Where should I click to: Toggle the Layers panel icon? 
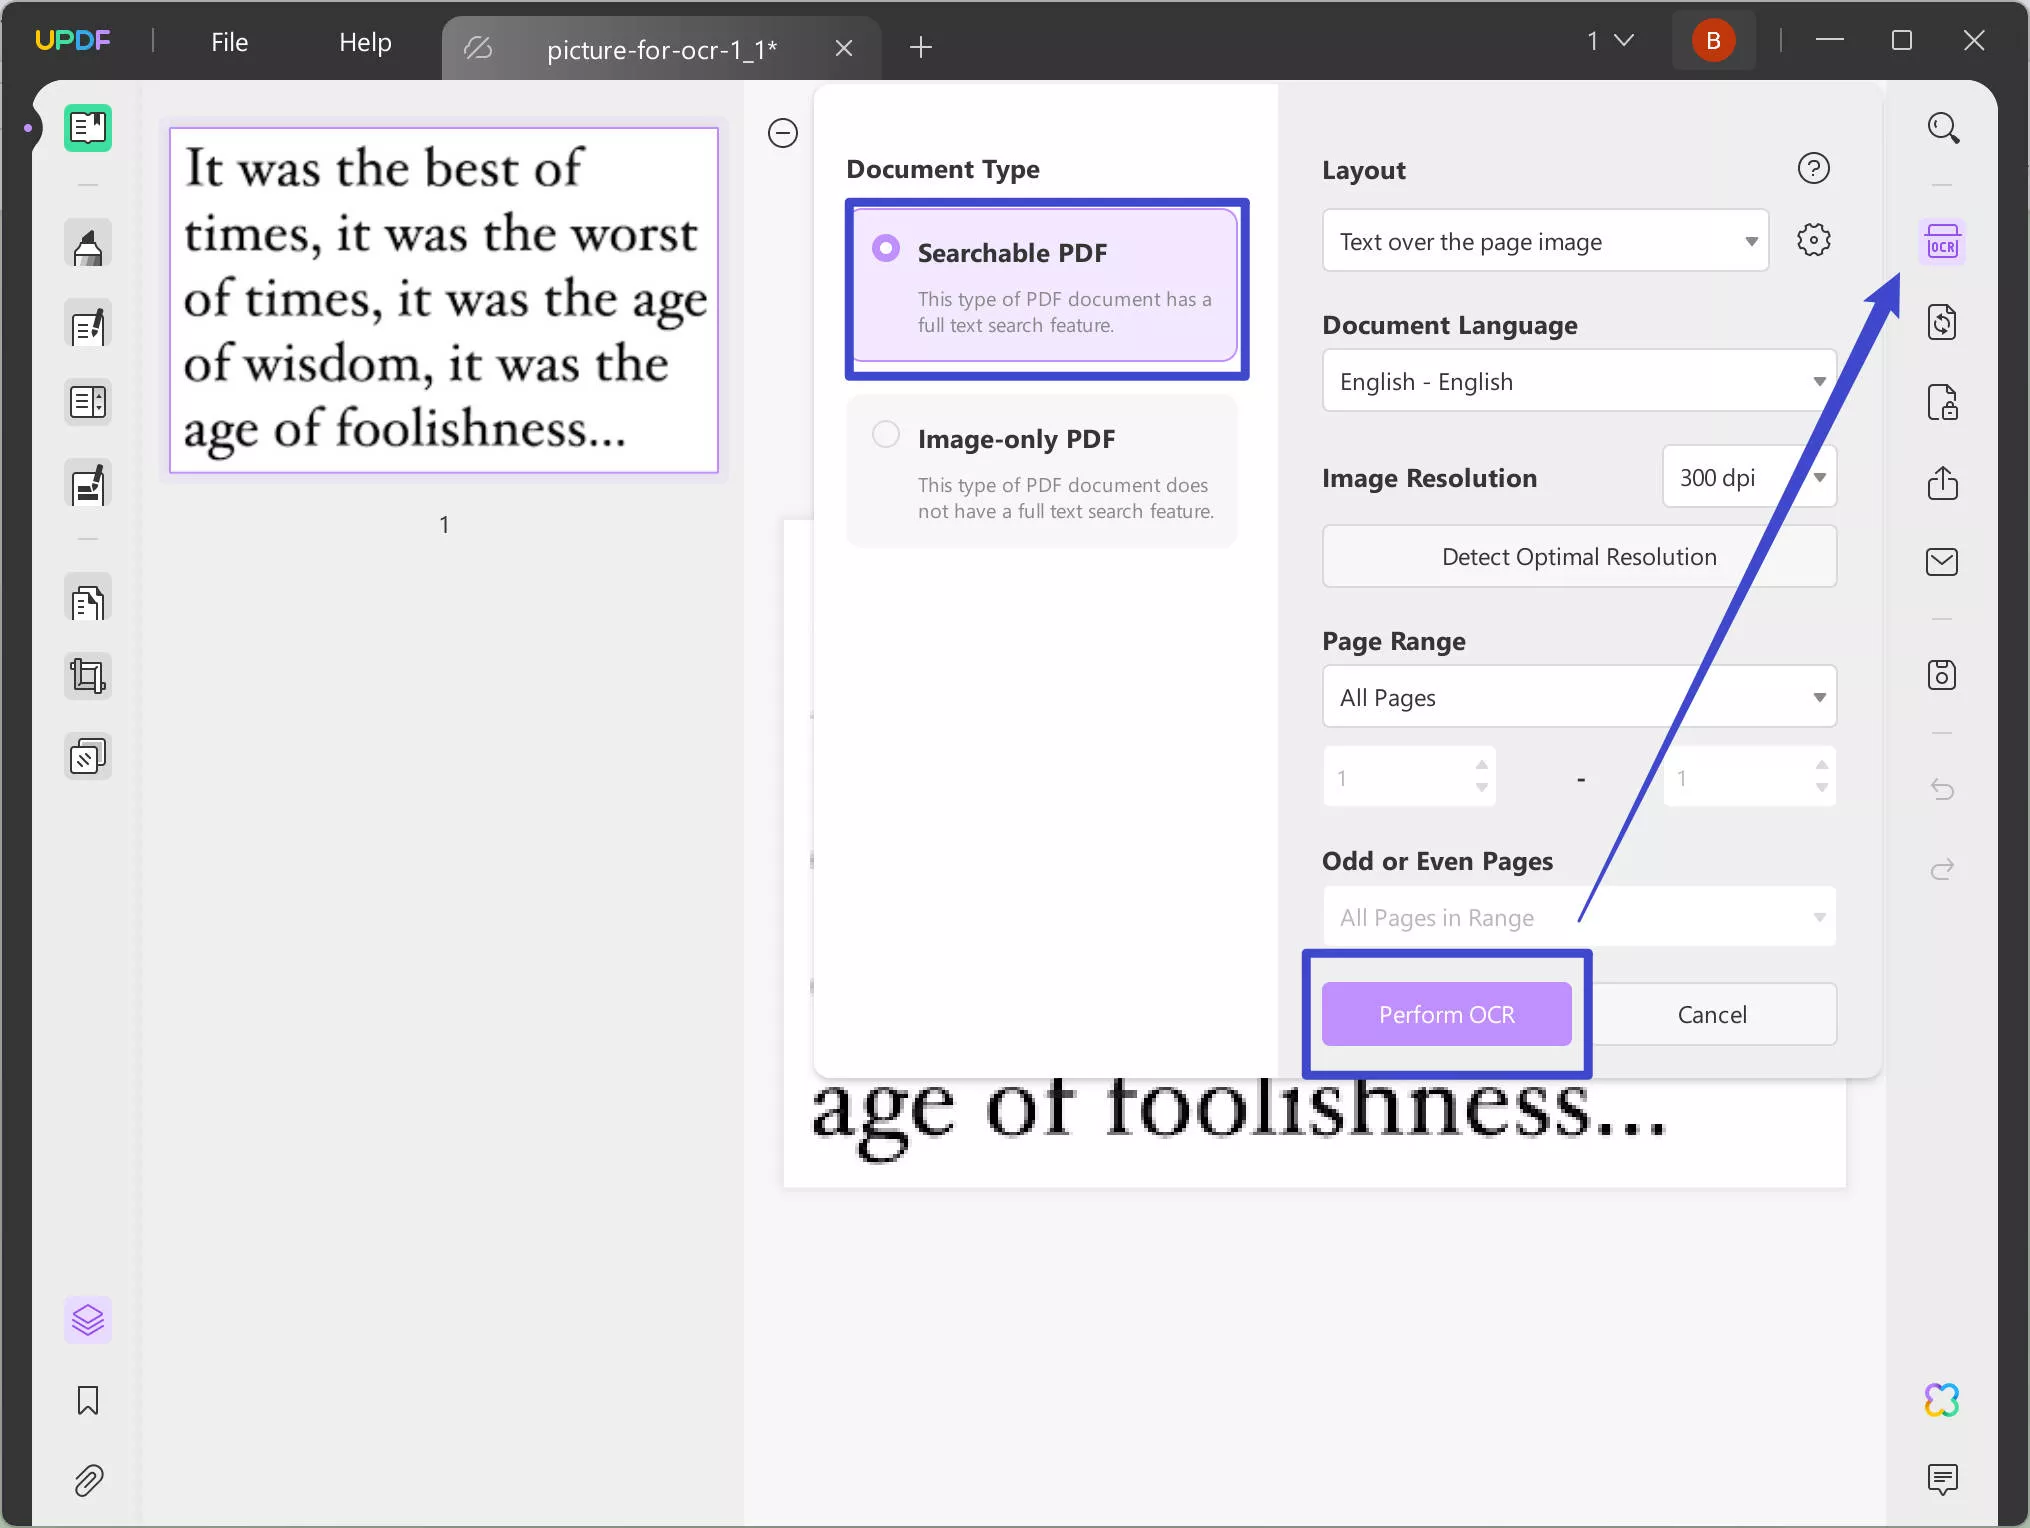pyautogui.click(x=88, y=1320)
